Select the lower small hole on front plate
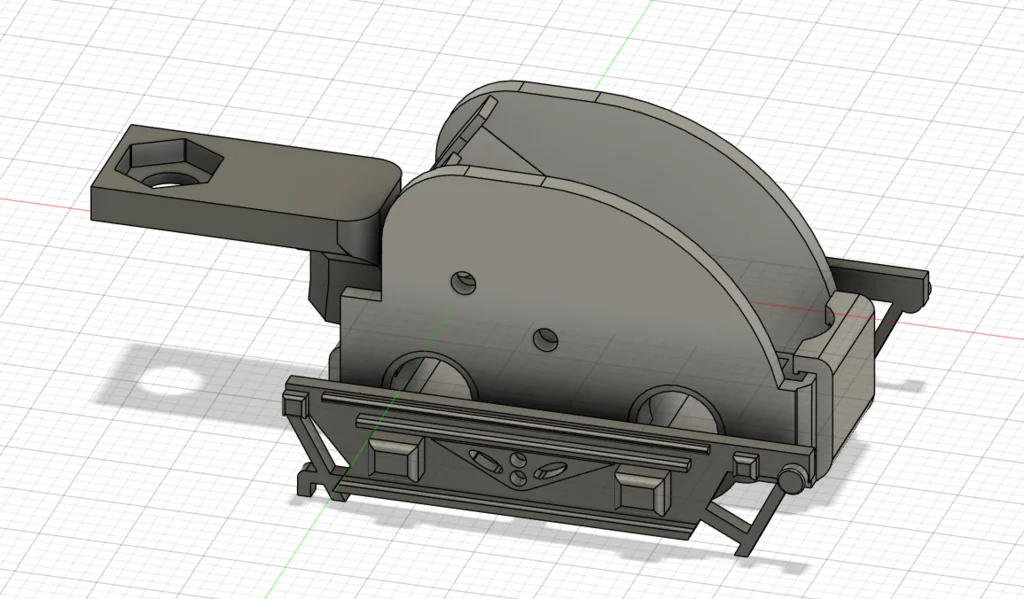This screenshot has height=599, width=1024. [x=545, y=340]
